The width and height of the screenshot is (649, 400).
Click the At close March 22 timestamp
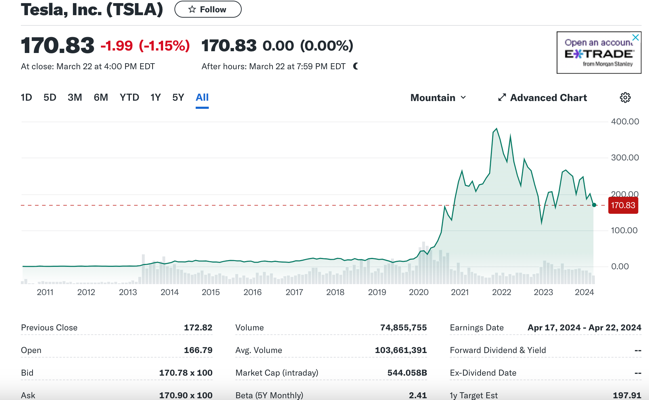[x=88, y=66]
